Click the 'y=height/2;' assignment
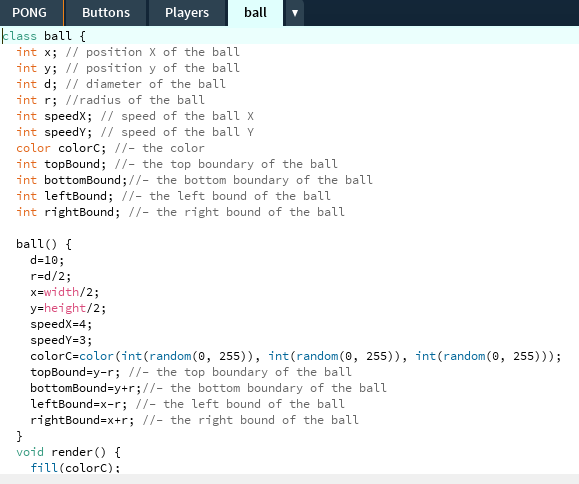This screenshot has width=579, height=484. (x=68, y=308)
